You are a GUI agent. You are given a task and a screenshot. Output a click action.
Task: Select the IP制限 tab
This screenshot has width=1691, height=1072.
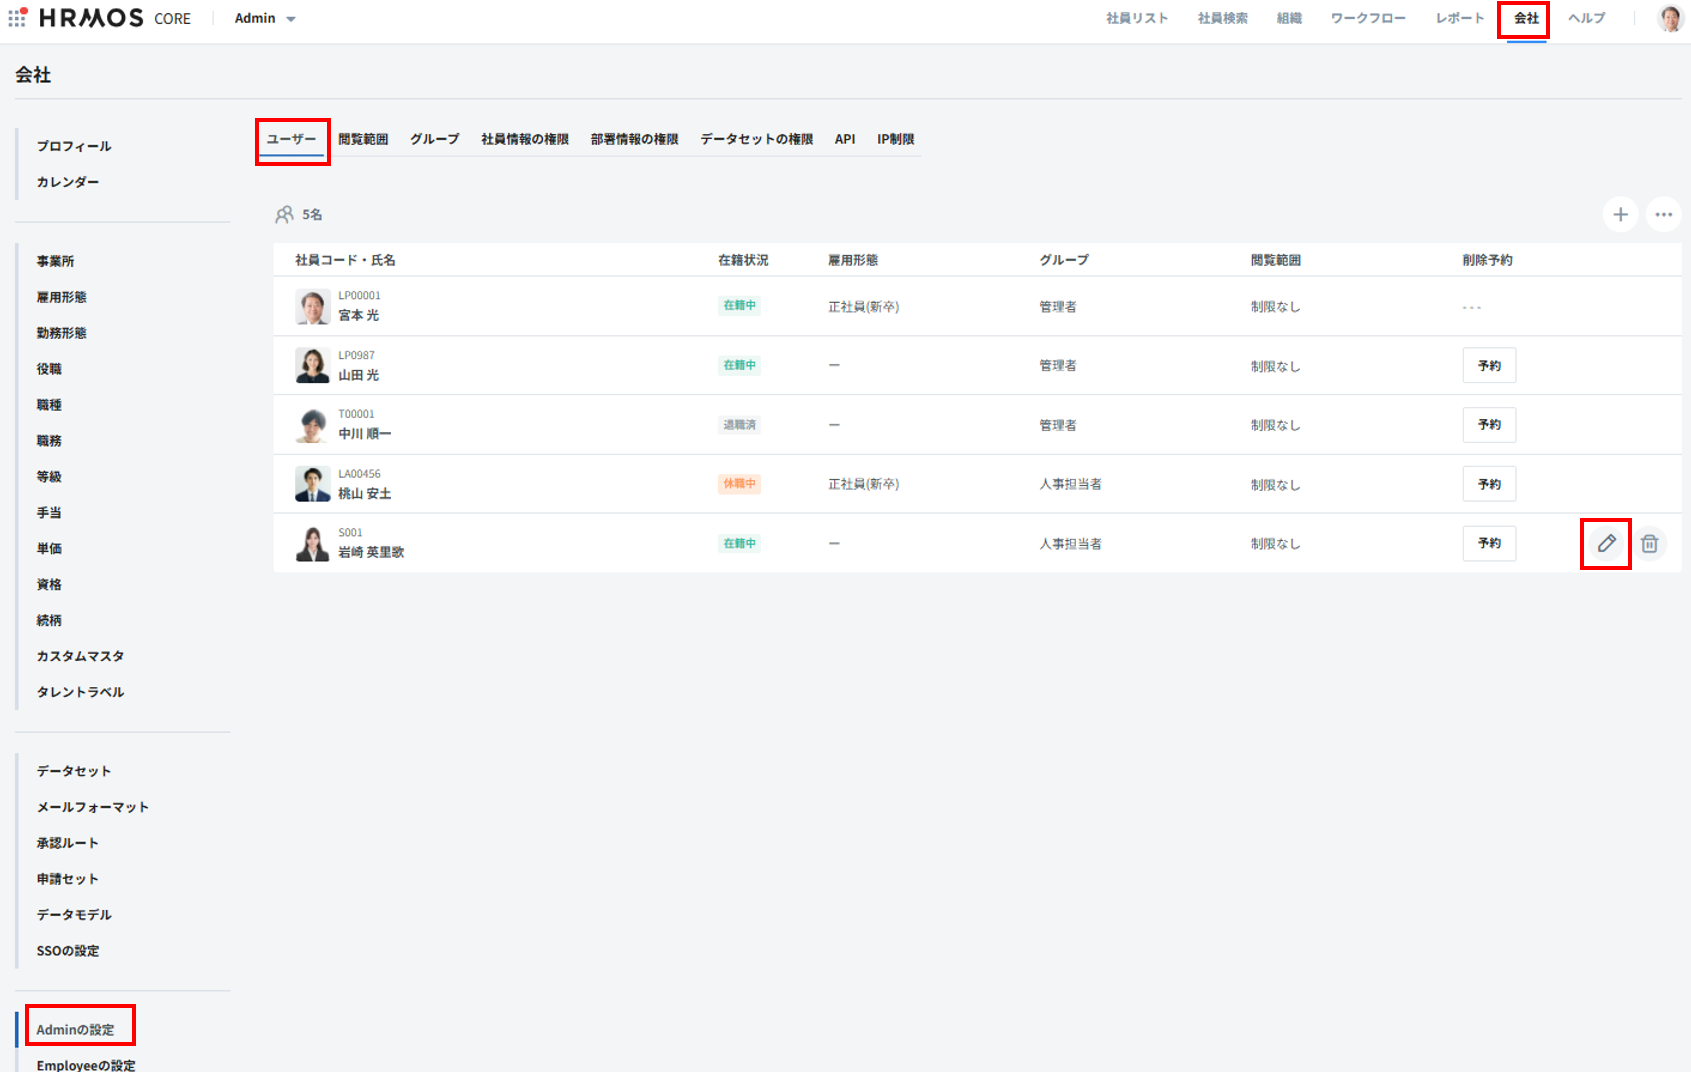pos(895,140)
